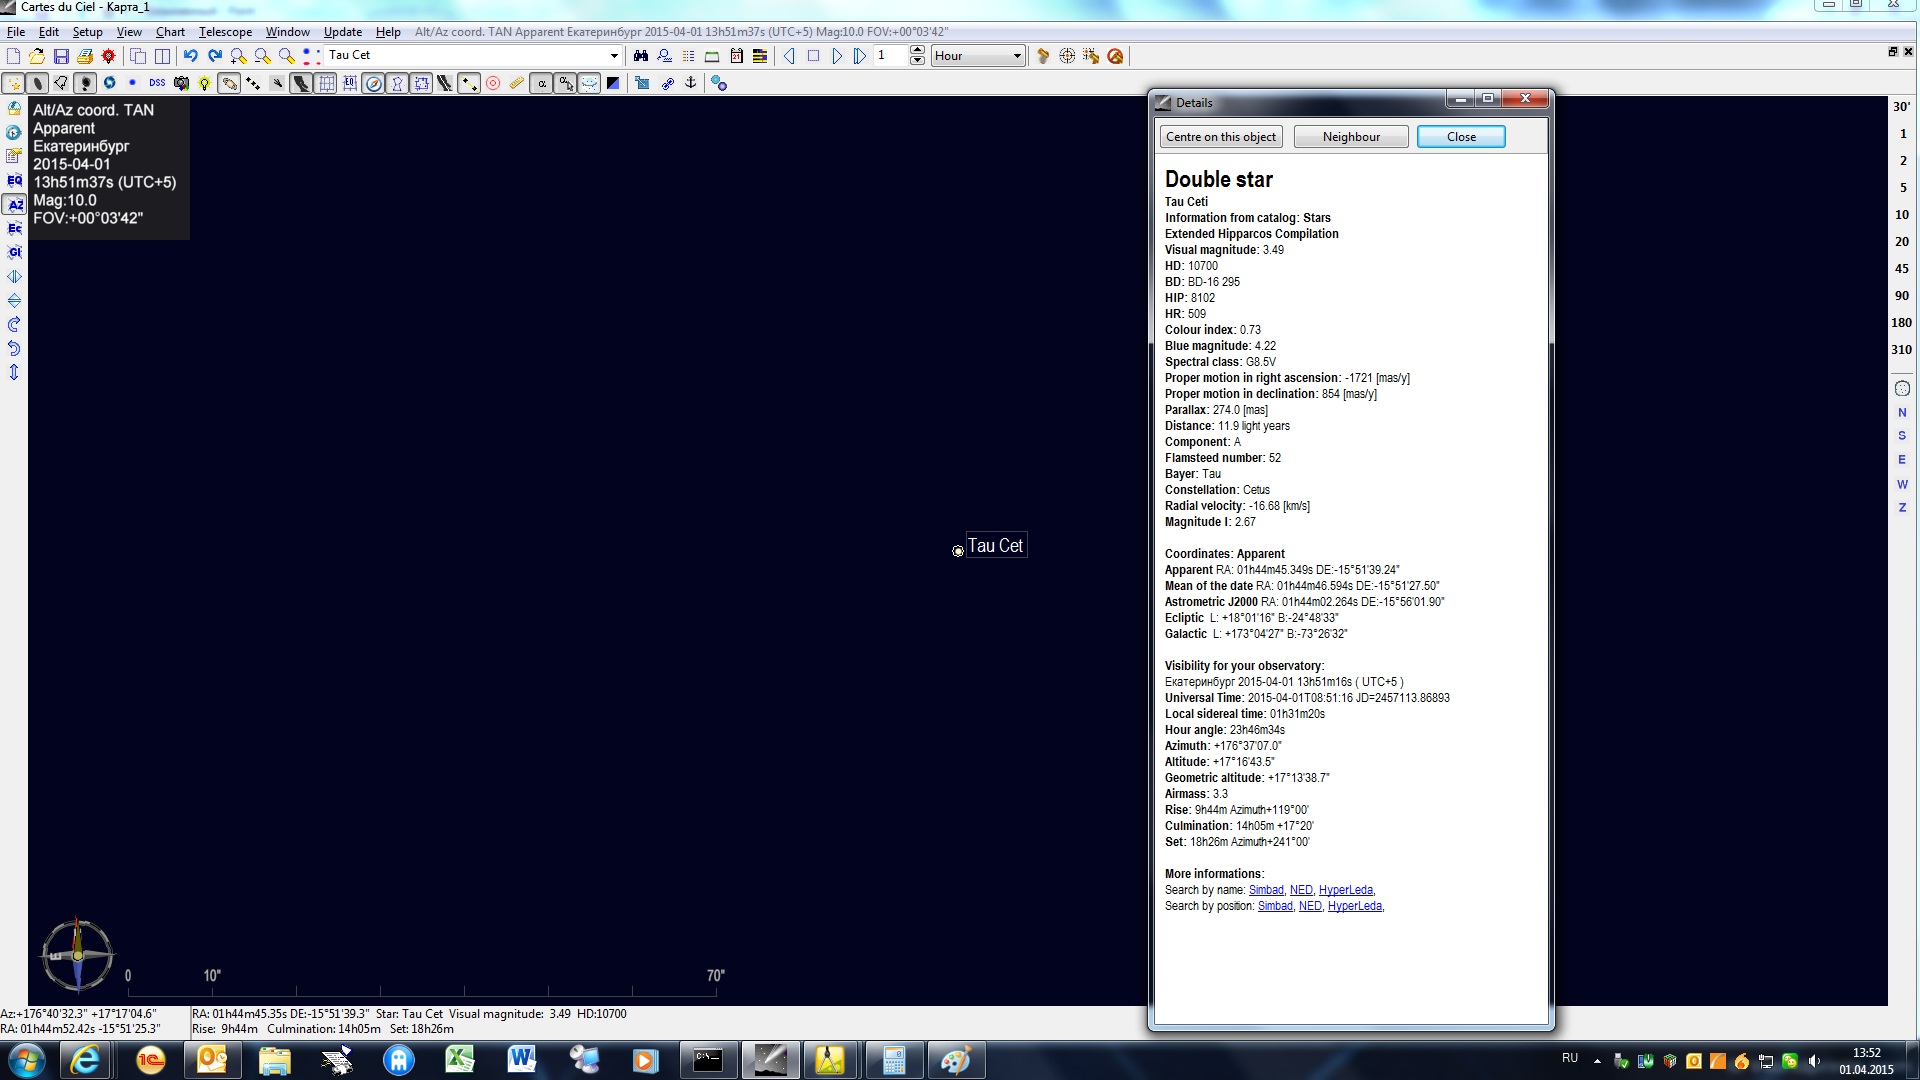
Task: Toggle the DSS image button
Action: point(157,83)
